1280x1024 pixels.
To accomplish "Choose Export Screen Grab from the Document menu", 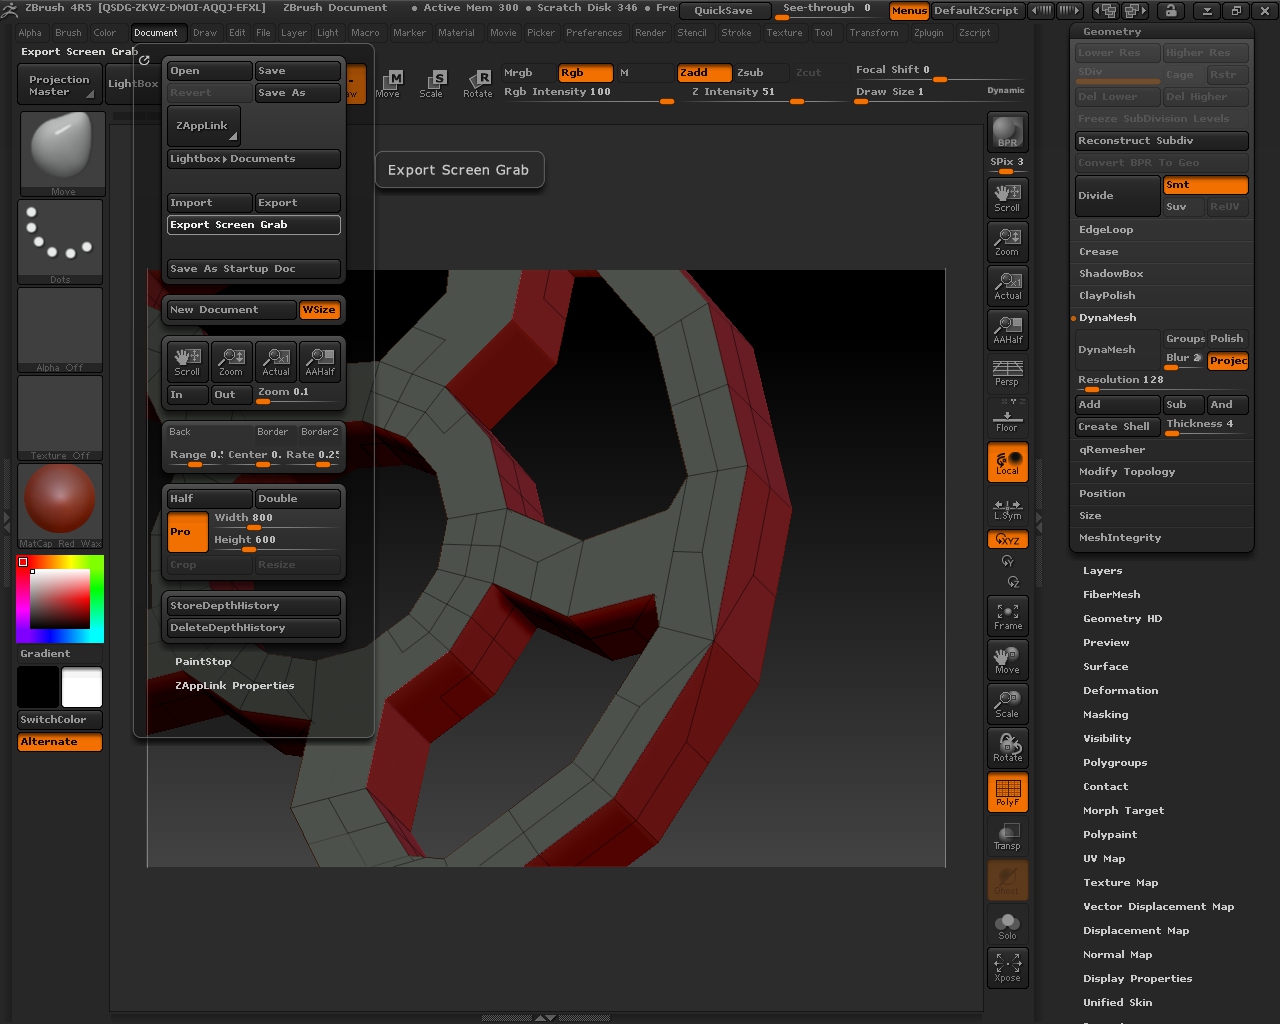I will point(253,224).
